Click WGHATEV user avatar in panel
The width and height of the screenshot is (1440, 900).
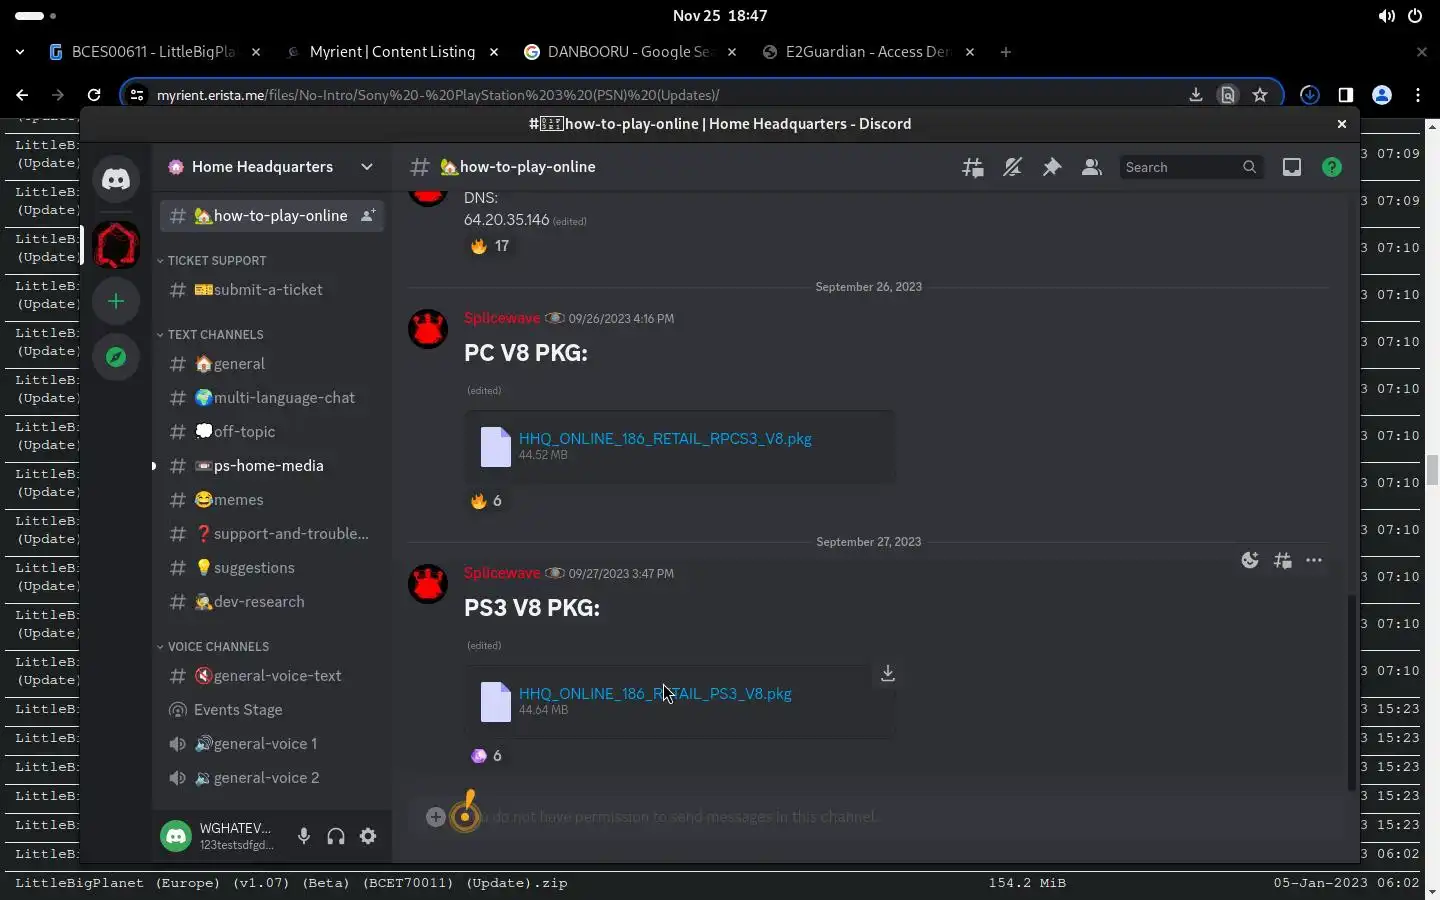tap(176, 836)
